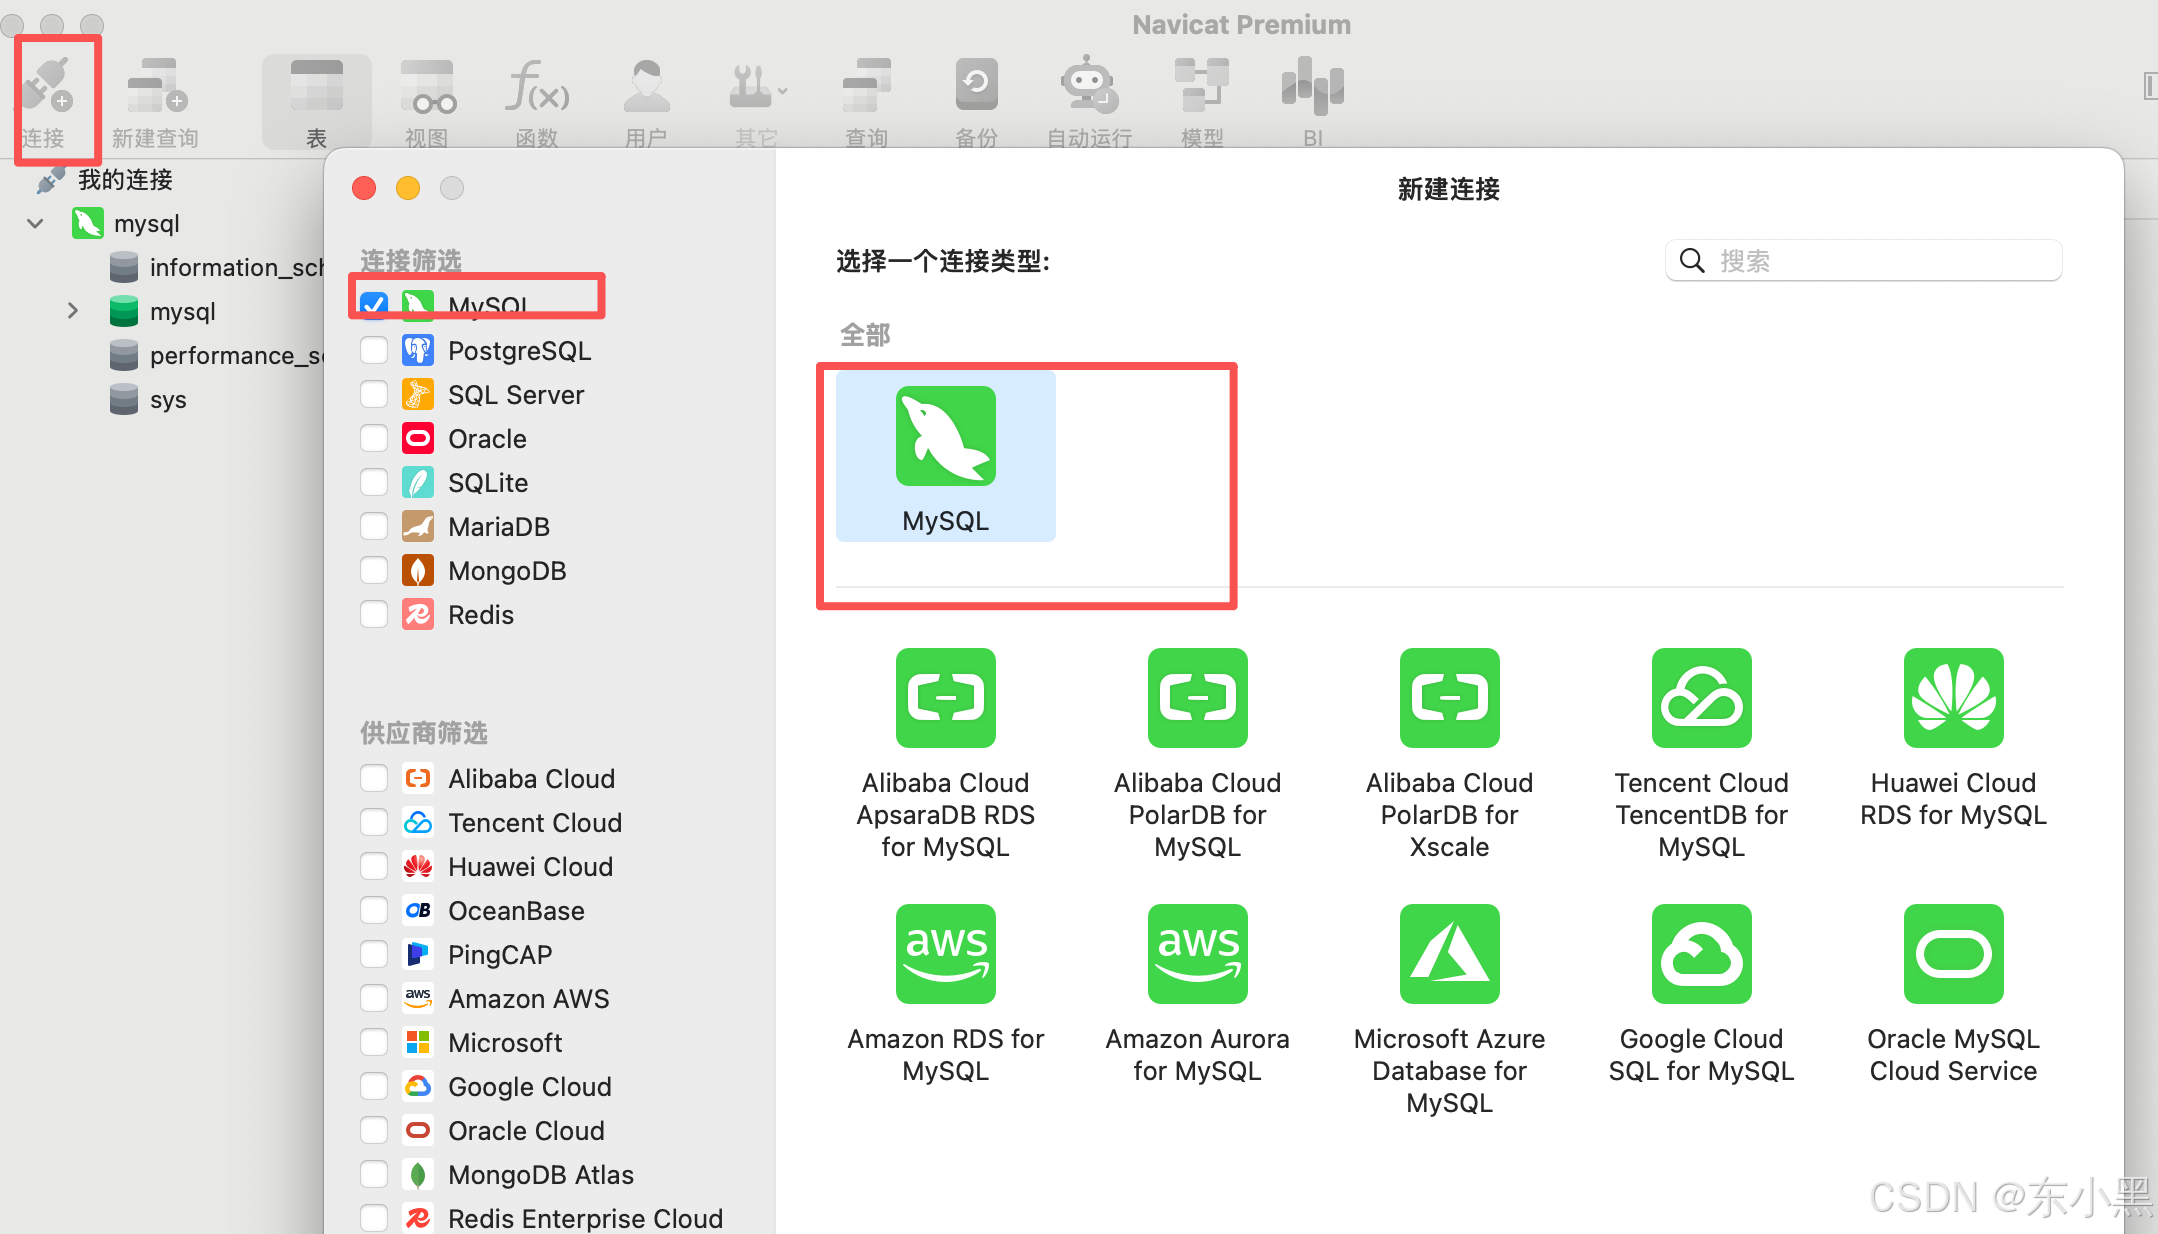
Task: Uncheck the MySQL connection filter checkbox
Action: click(x=374, y=304)
